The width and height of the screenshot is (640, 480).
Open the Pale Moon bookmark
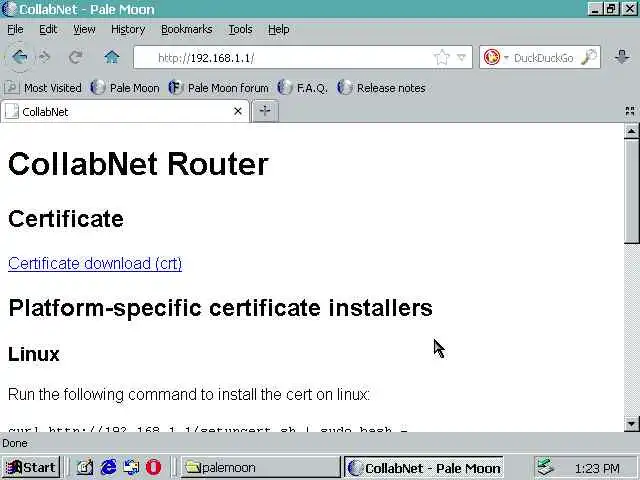point(125,88)
